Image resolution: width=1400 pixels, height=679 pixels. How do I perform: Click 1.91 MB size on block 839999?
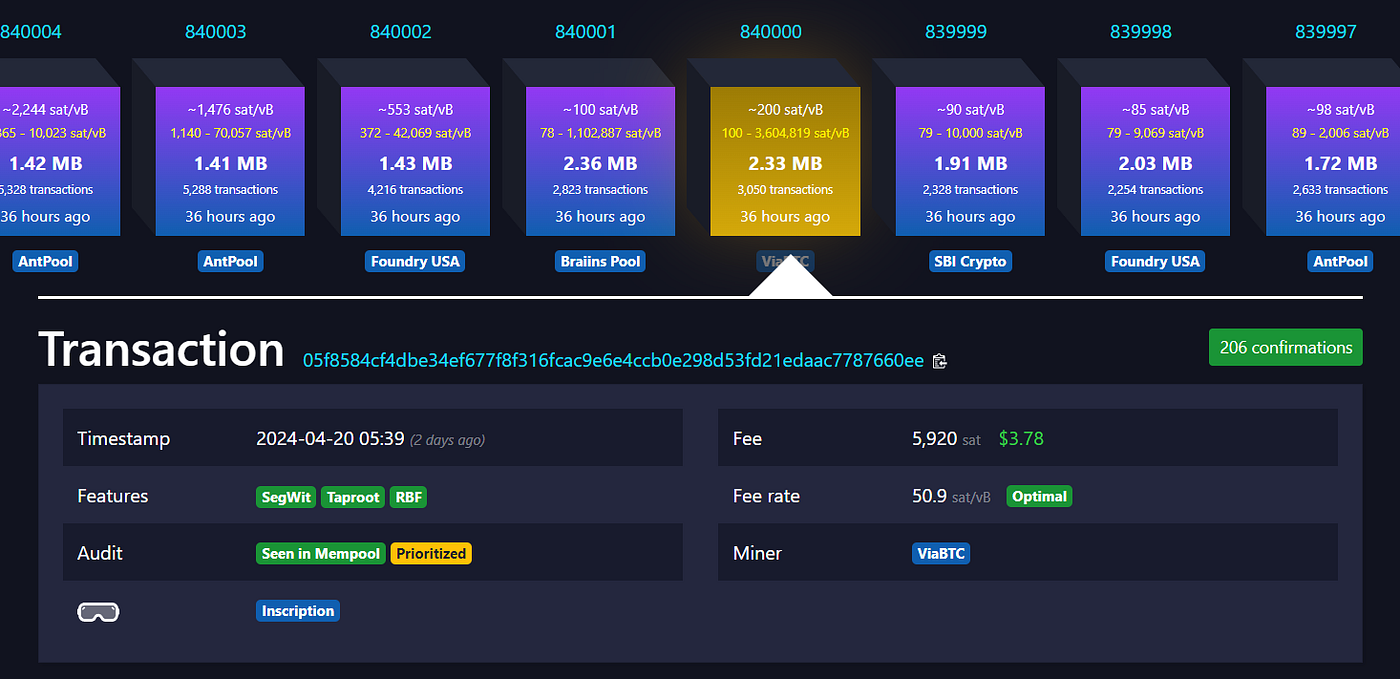[x=970, y=163]
